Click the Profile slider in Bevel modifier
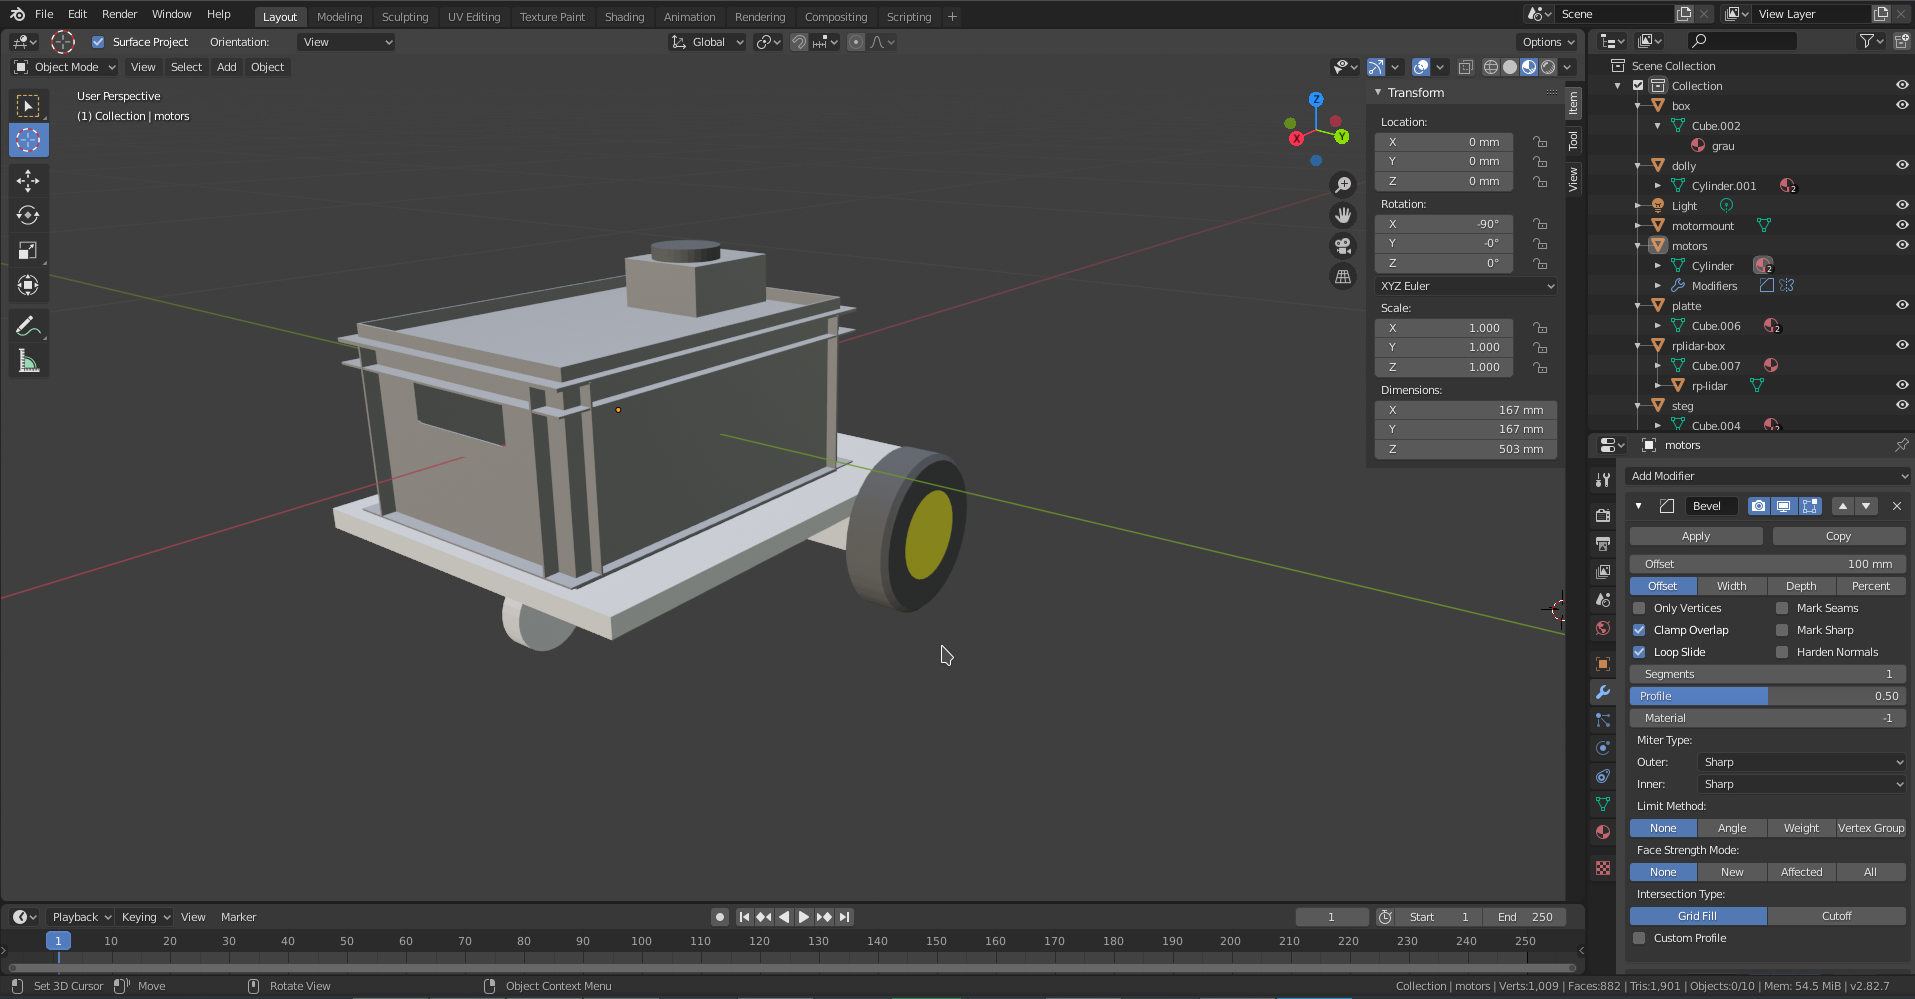Viewport: 1915px width, 999px height. (x=1767, y=696)
